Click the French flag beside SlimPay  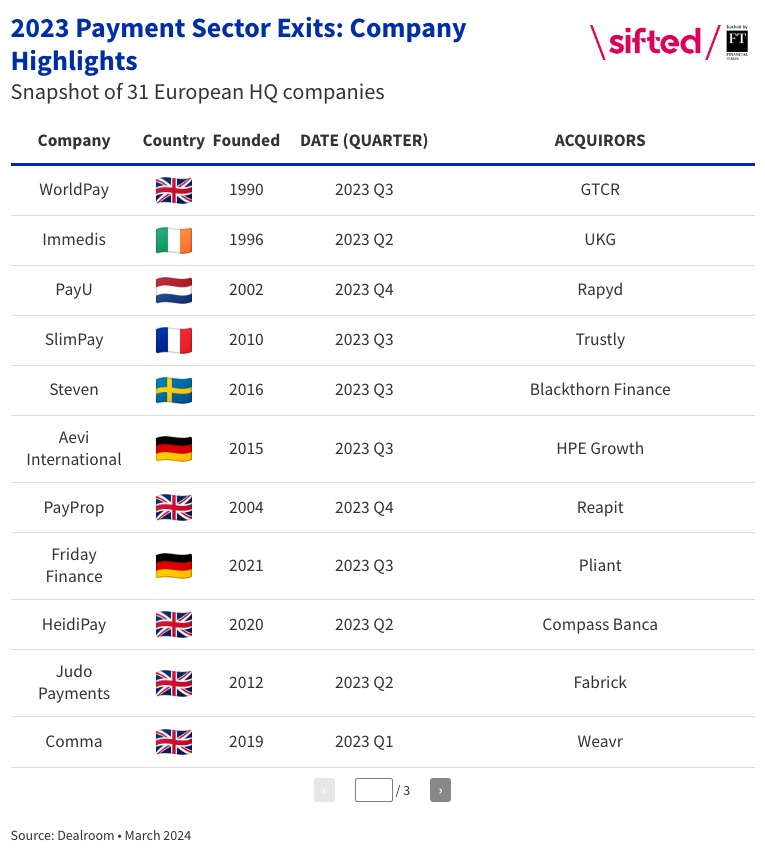pos(173,339)
